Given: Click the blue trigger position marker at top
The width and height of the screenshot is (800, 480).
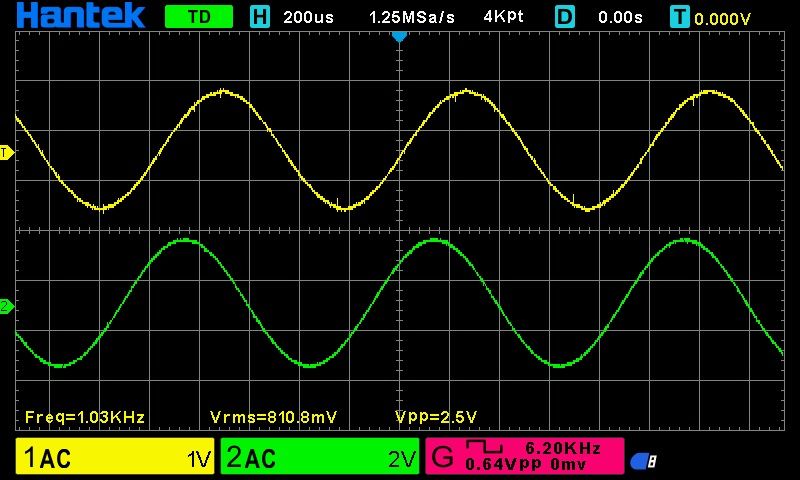Looking at the screenshot, I should tap(399, 37).
